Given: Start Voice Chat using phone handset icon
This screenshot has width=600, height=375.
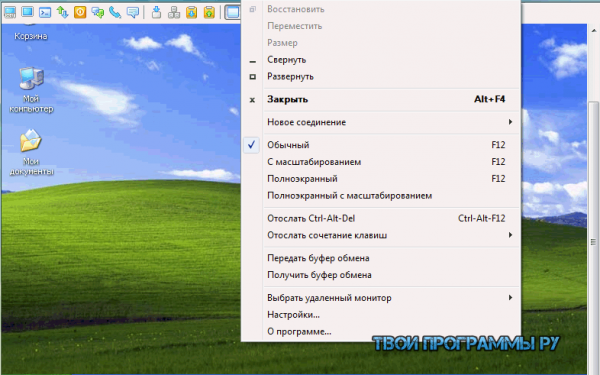Looking at the screenshot, I should coord(115,12).
